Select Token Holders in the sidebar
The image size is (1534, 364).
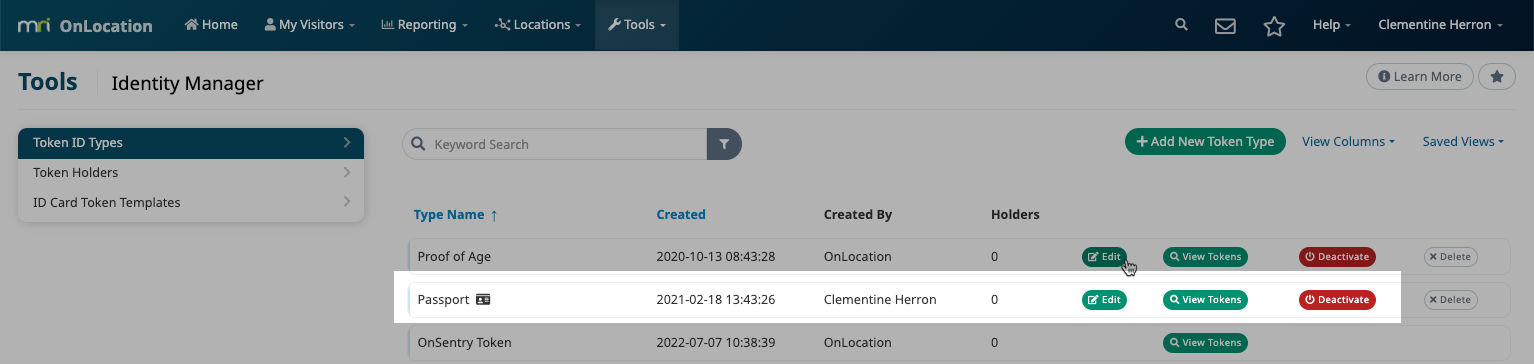[x=191, y=172]
